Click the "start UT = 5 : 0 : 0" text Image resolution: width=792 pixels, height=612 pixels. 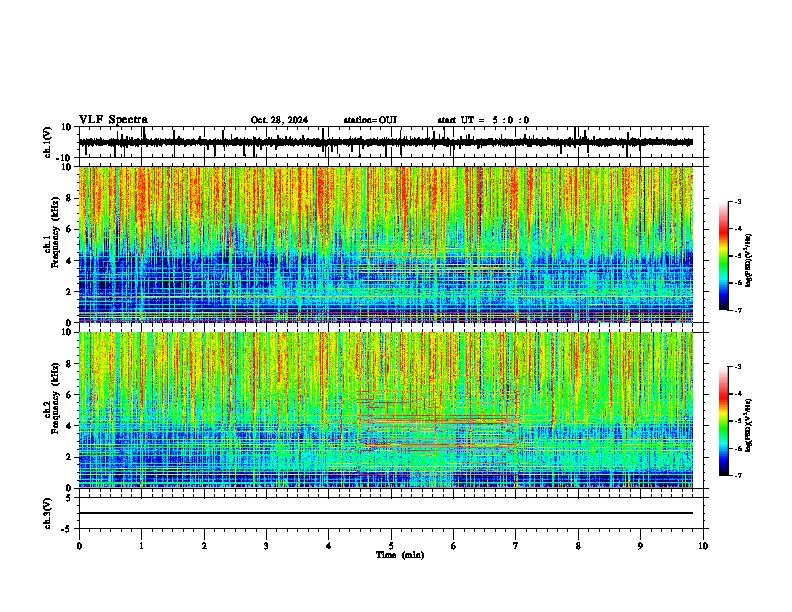(x=483, y=120)
